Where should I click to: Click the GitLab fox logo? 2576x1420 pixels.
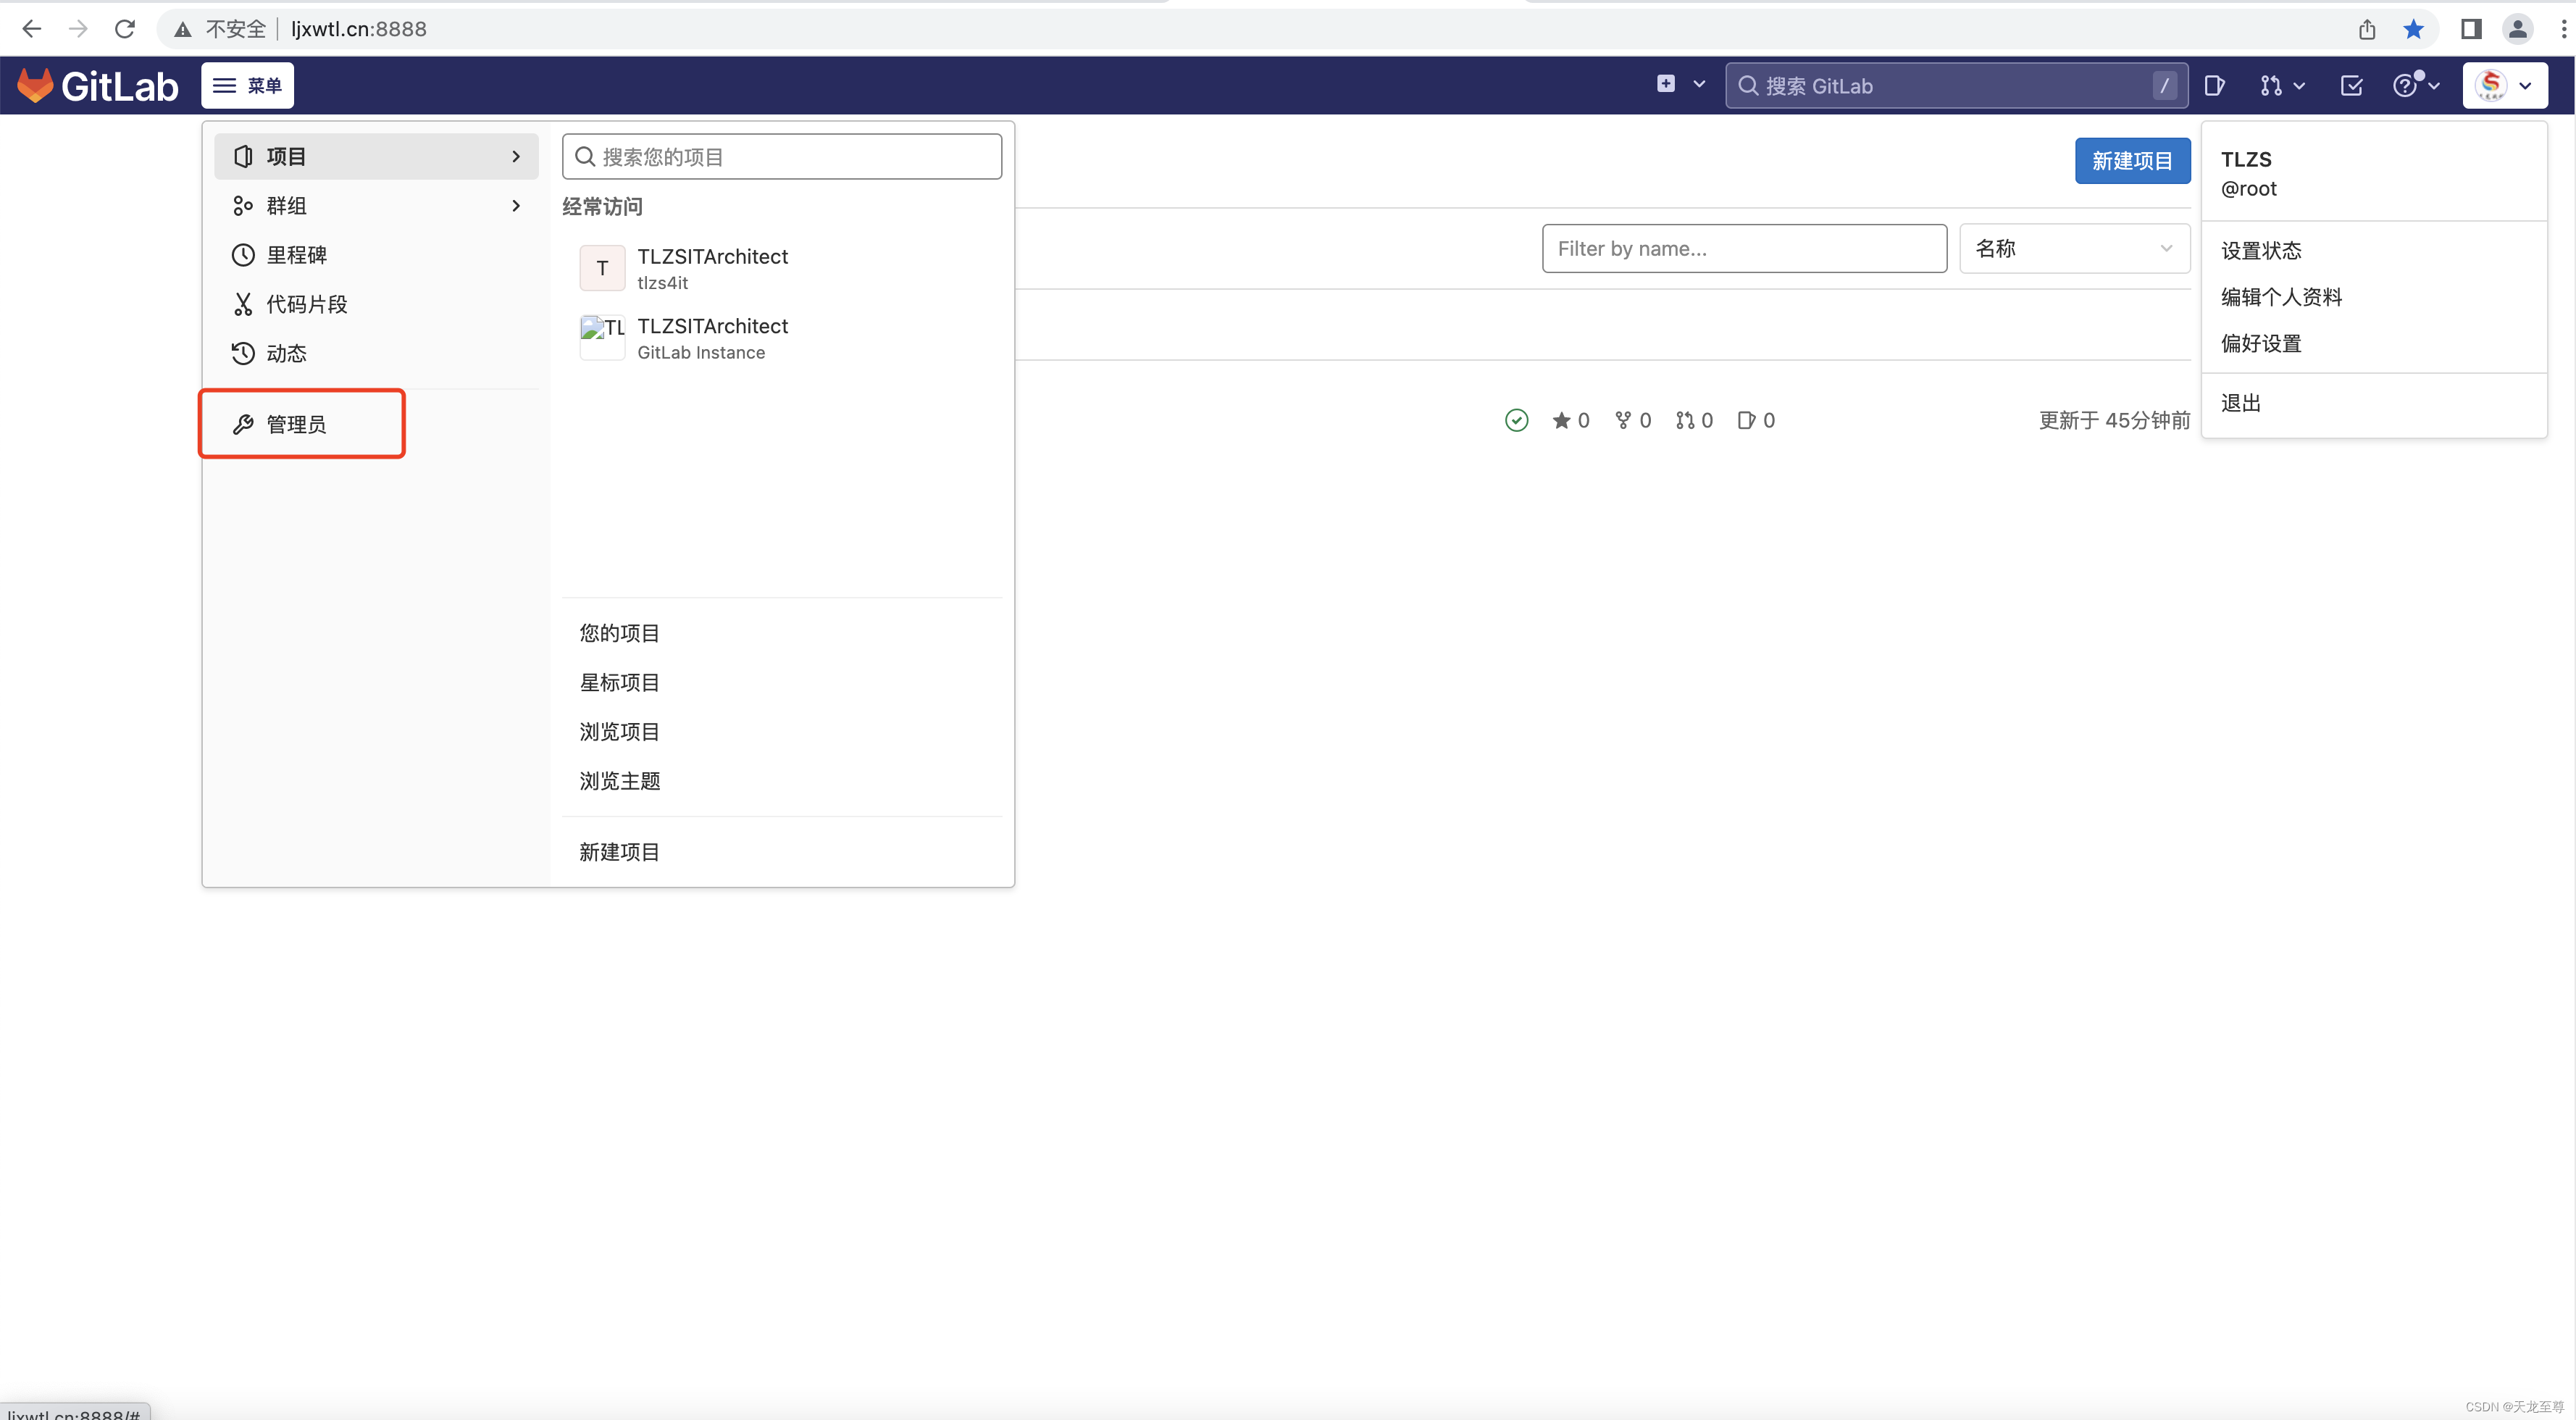(35, 85)
